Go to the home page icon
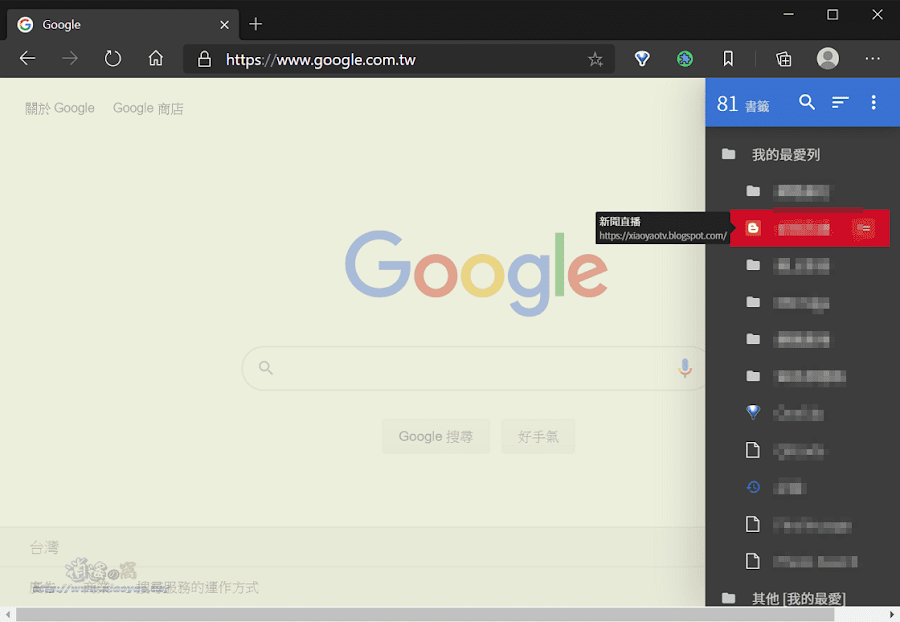The image size is (900, 622). pos(156,59)
